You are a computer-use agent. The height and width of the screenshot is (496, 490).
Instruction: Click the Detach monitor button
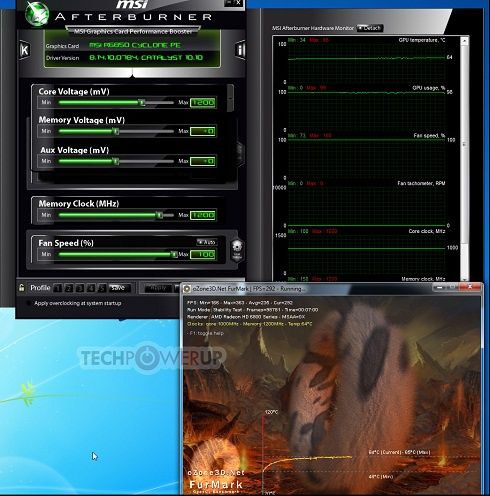pyautogui.click(x=370, y=28)
